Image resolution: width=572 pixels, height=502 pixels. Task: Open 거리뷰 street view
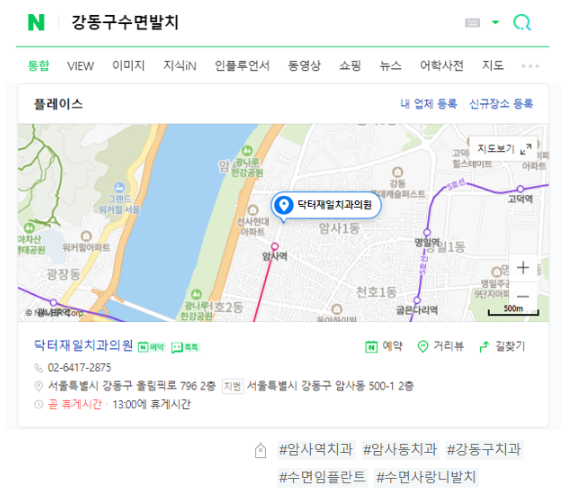pyautogui.click(x=440, y=346)
